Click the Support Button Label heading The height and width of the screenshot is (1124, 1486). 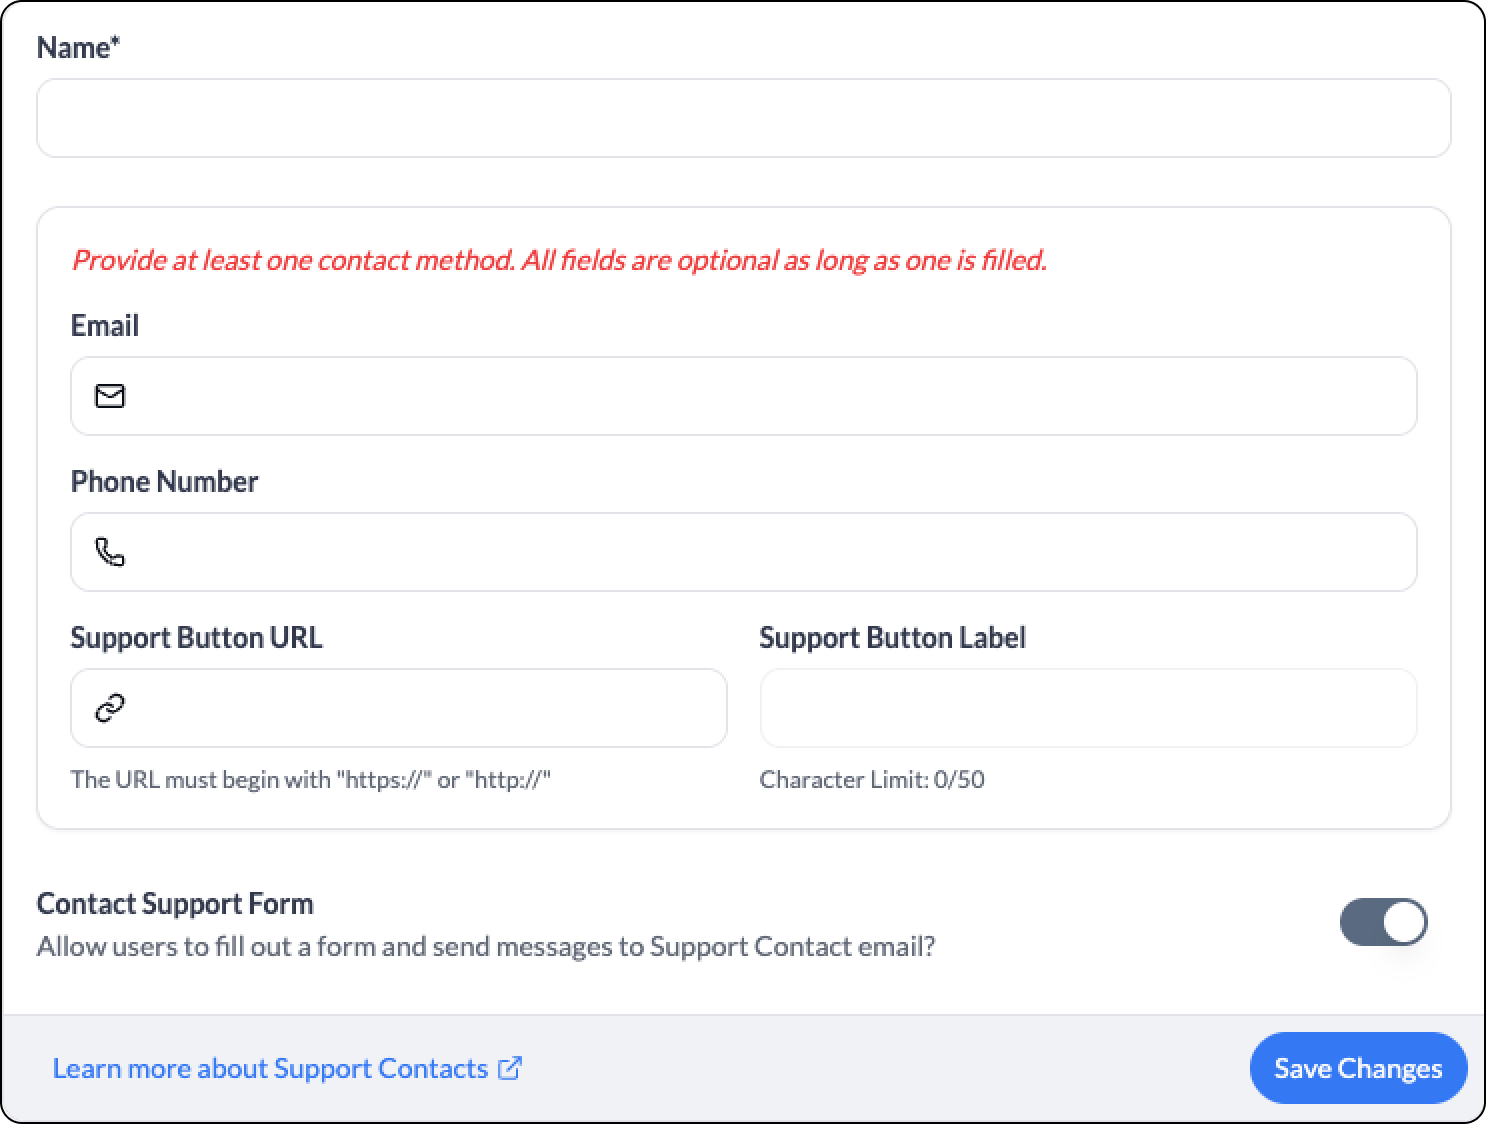click(x=893, y=637)
